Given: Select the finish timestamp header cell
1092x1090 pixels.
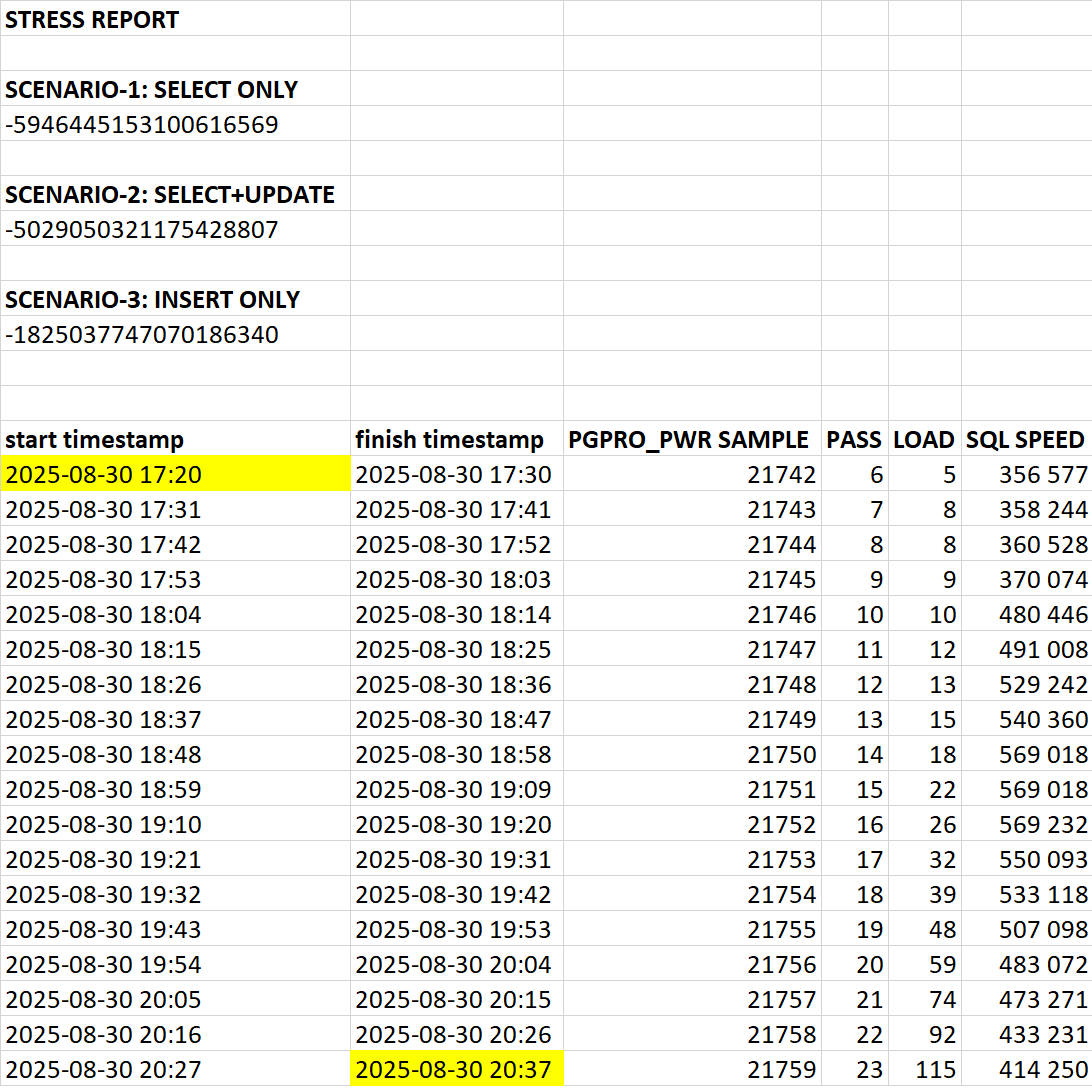Looking at the screenshot, I should point(457,439).
